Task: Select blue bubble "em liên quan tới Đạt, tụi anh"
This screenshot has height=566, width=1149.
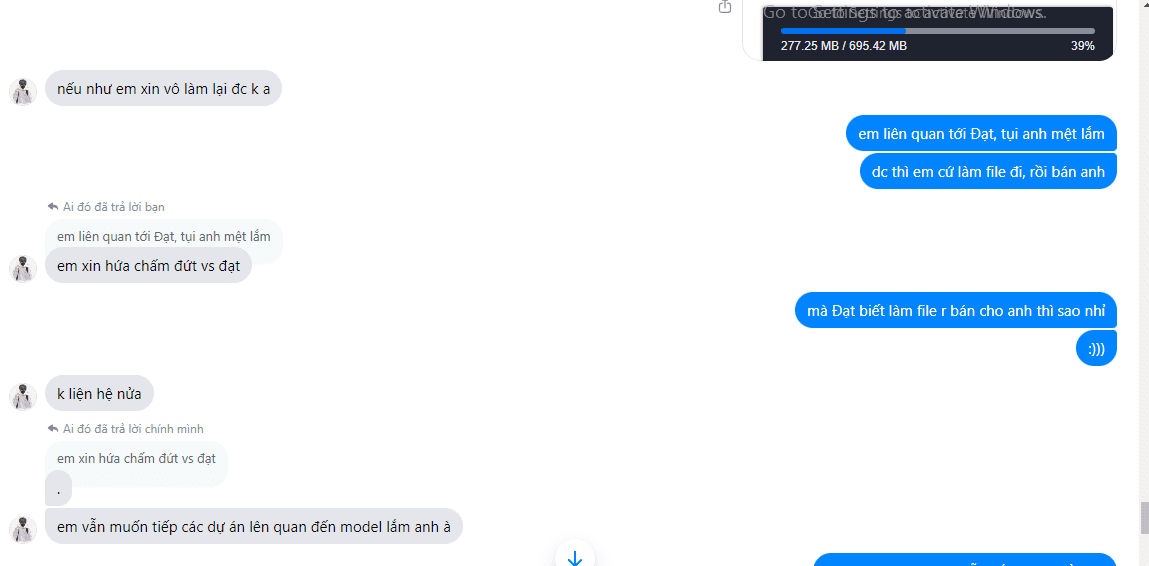Action: click(981, 133)
